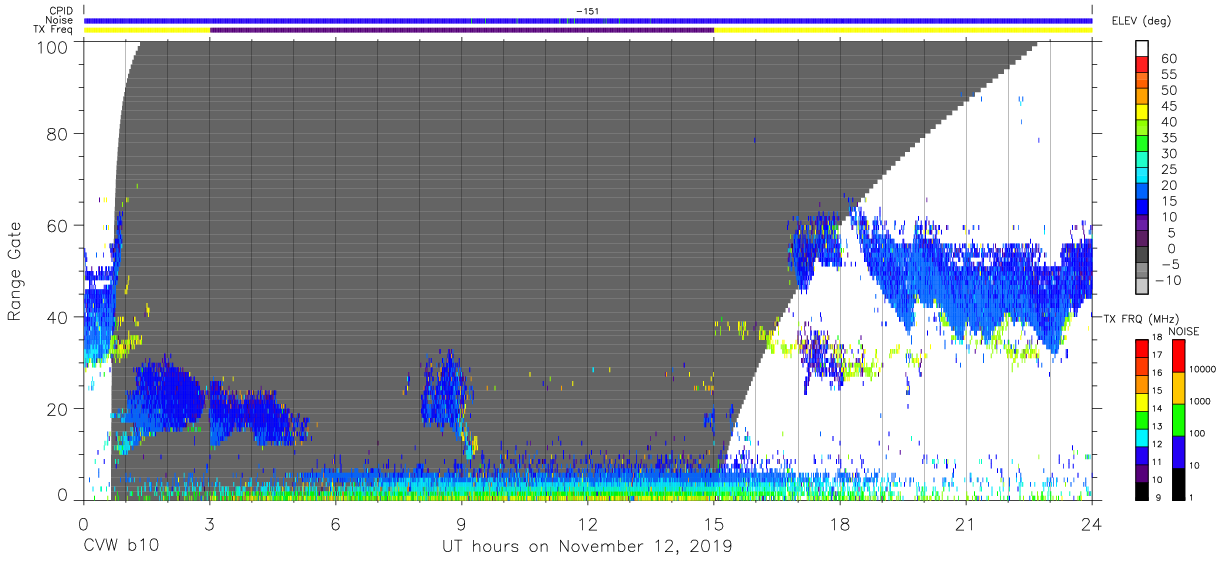Screen dimensions: 1228x567
Task: Click the UT hours on November 12, 2019 title
Action: coord(588,547)
